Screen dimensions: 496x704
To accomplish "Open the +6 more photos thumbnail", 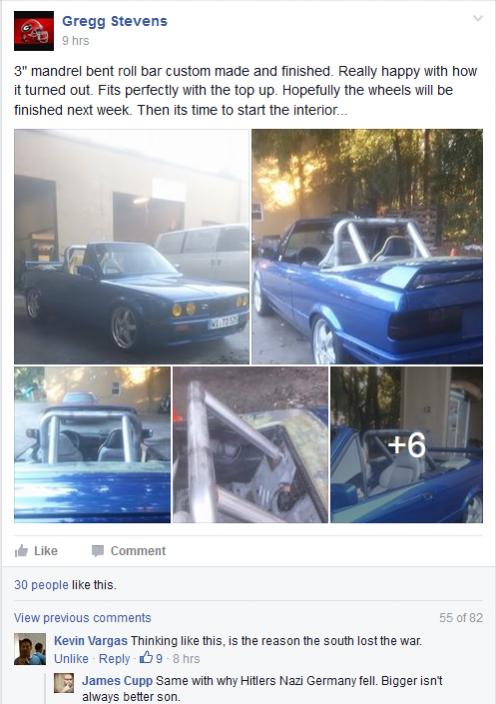I will point(407,444).
